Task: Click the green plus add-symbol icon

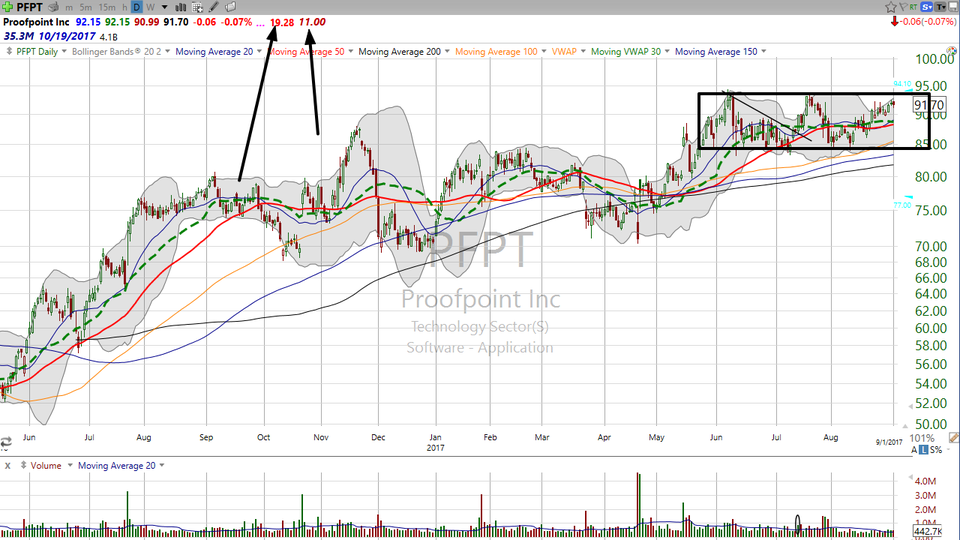Action: point(7,7)
